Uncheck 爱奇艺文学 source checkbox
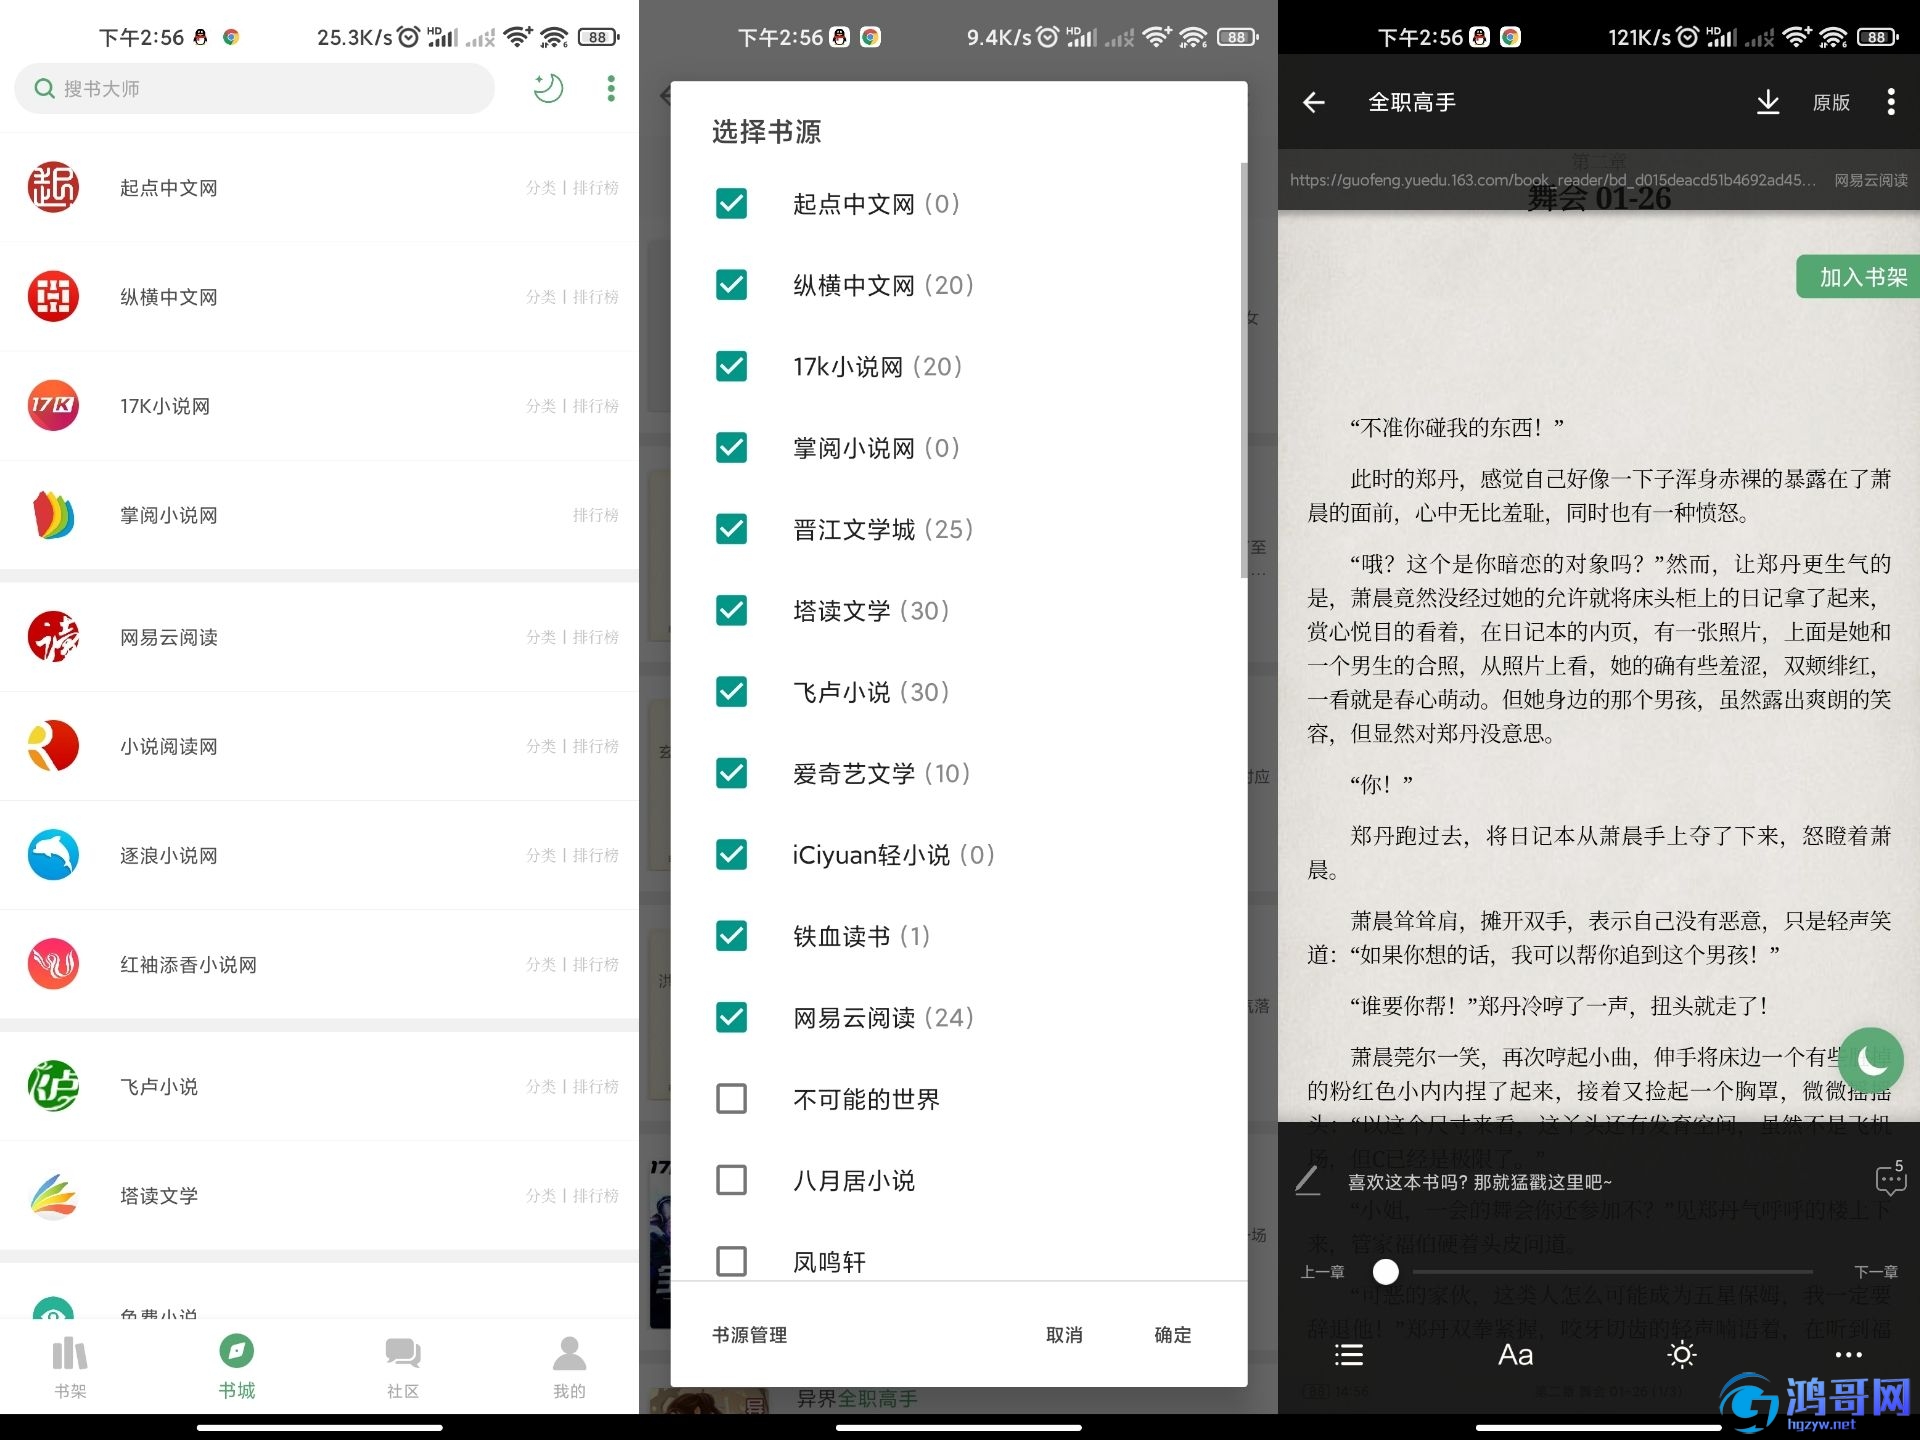 coord(731,773)
